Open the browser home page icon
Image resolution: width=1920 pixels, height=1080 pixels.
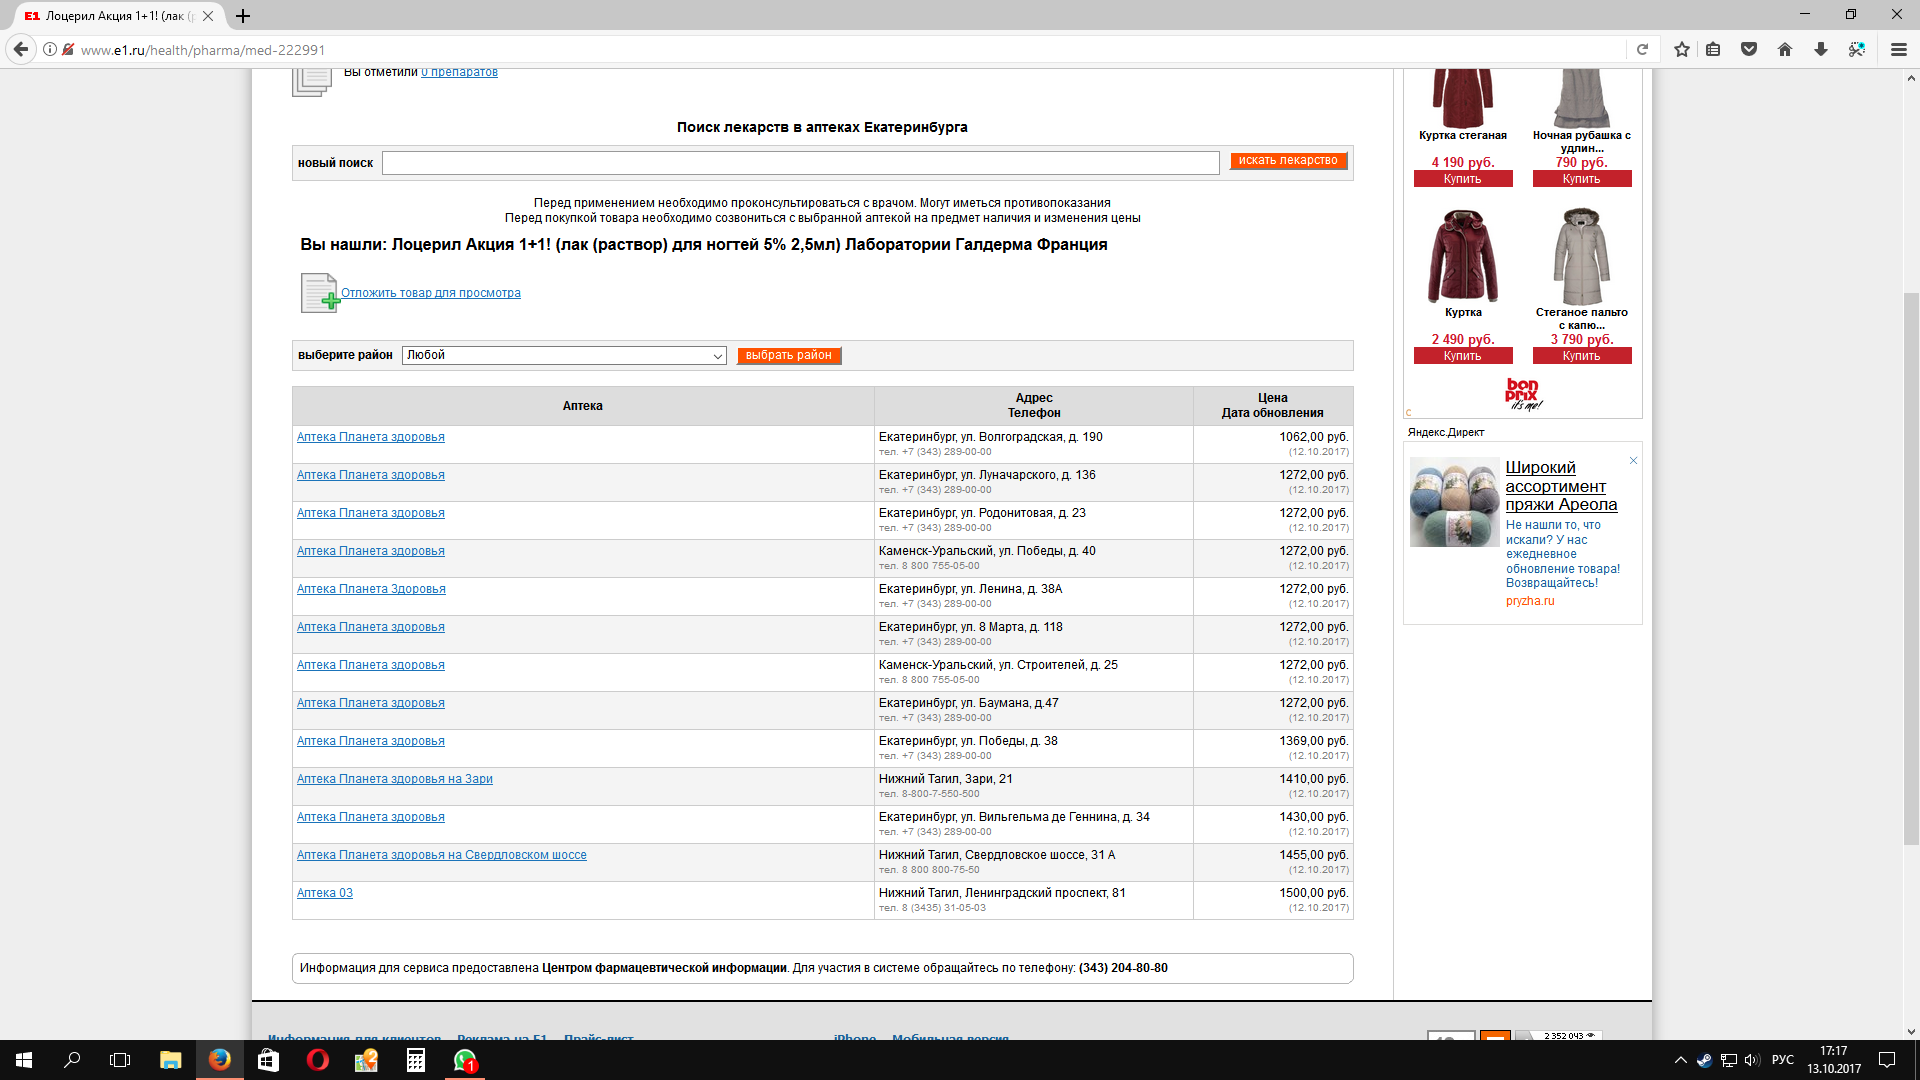[1785, 49]
